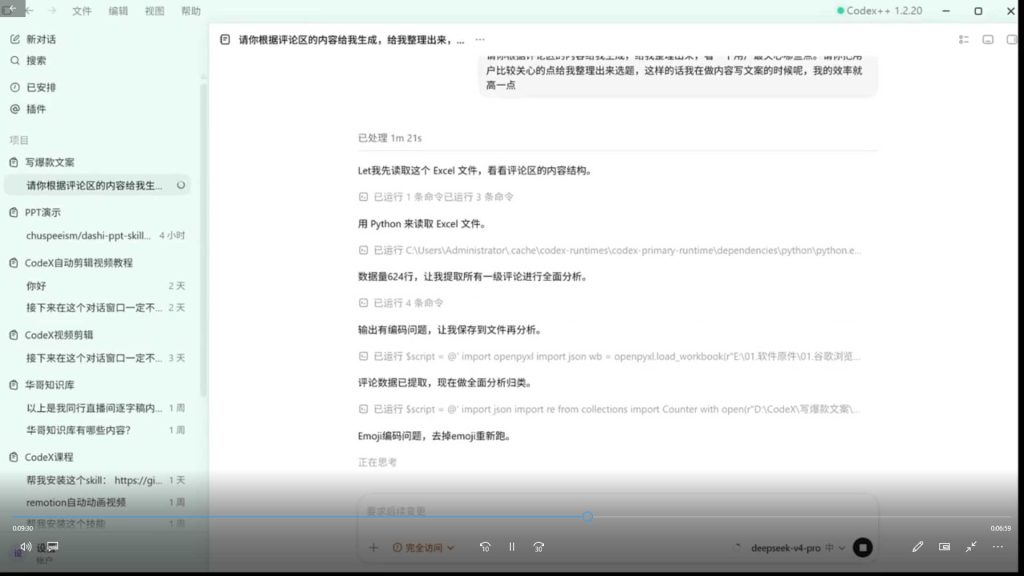Click the plus attach button in composer

point(374,547)
